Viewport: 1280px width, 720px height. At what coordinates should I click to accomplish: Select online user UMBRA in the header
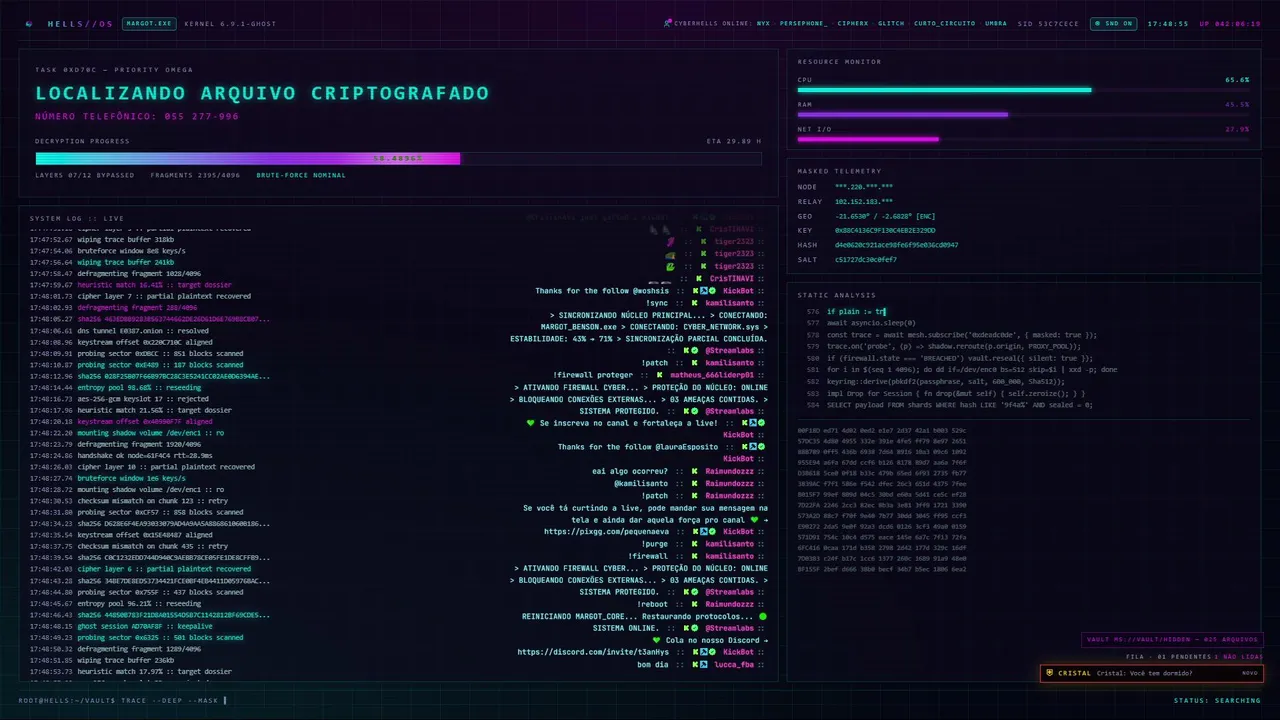996,23
